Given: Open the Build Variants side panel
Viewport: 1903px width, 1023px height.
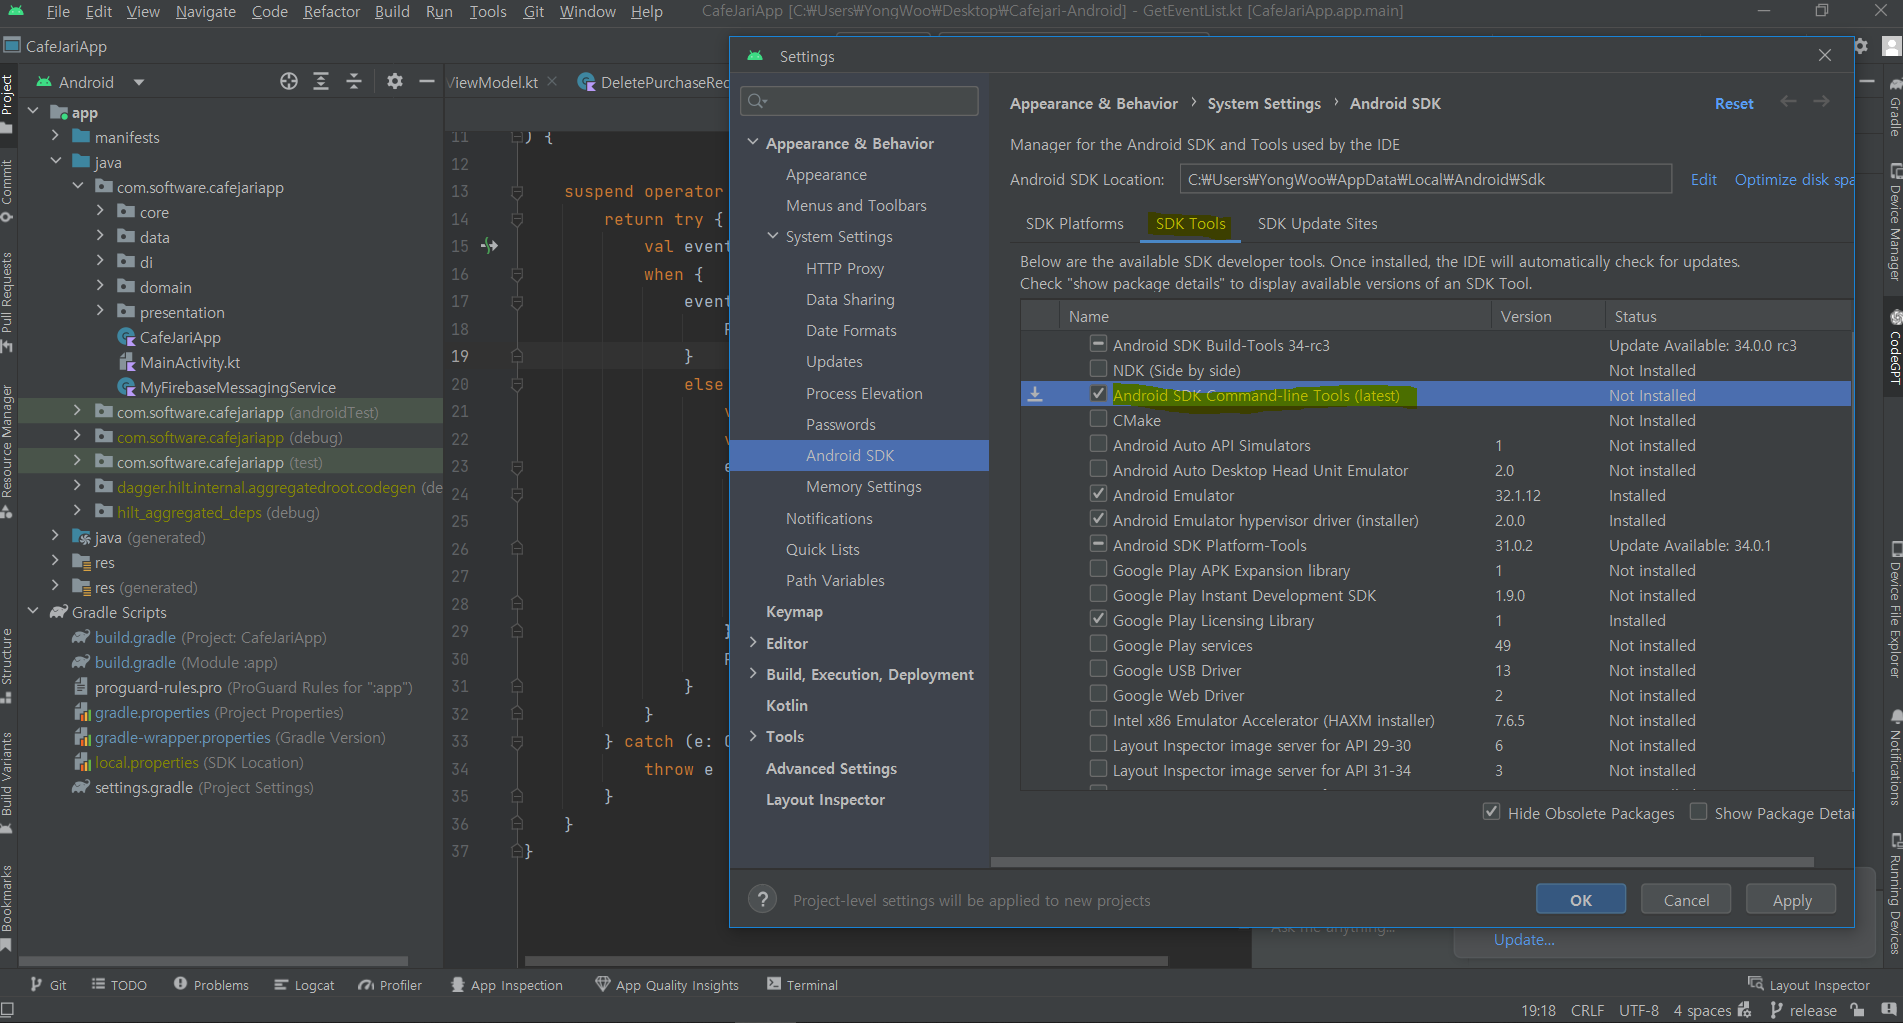Looking at the screenshot, I should click(x=7, y=783).
